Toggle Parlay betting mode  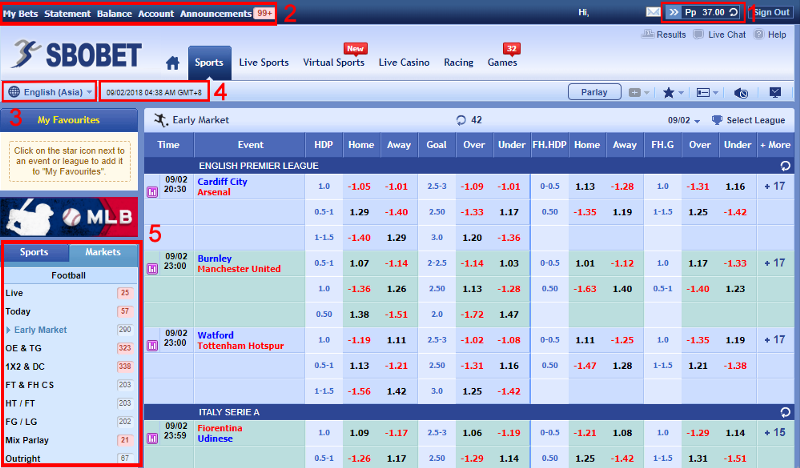tap(594, 92)
